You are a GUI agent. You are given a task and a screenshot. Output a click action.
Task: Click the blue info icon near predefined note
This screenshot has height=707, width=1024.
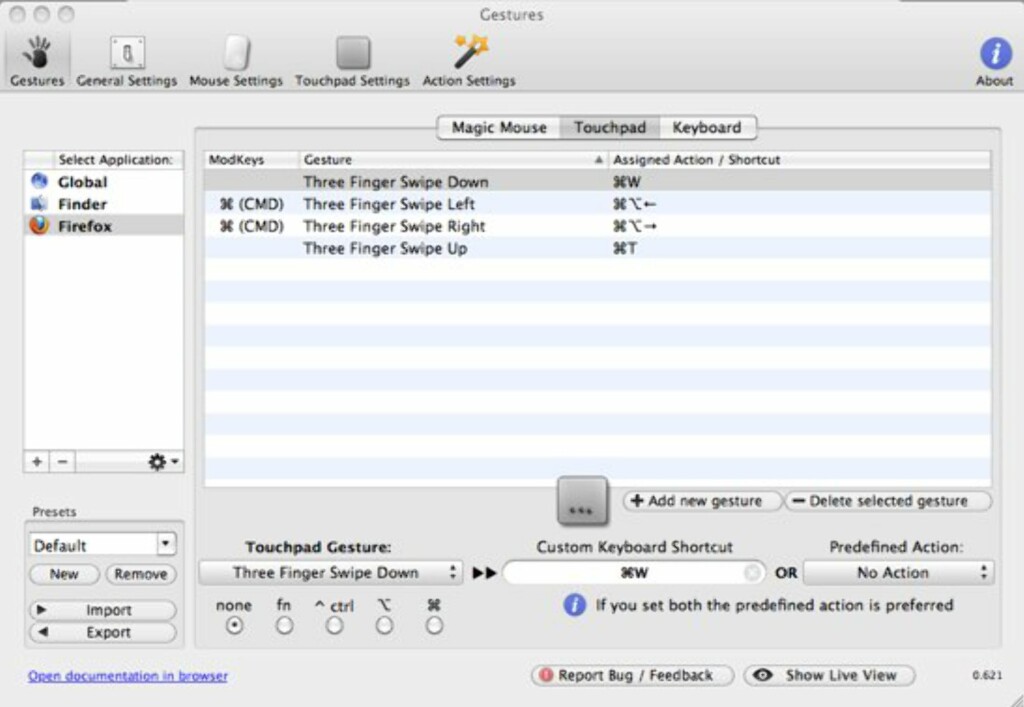575,605
